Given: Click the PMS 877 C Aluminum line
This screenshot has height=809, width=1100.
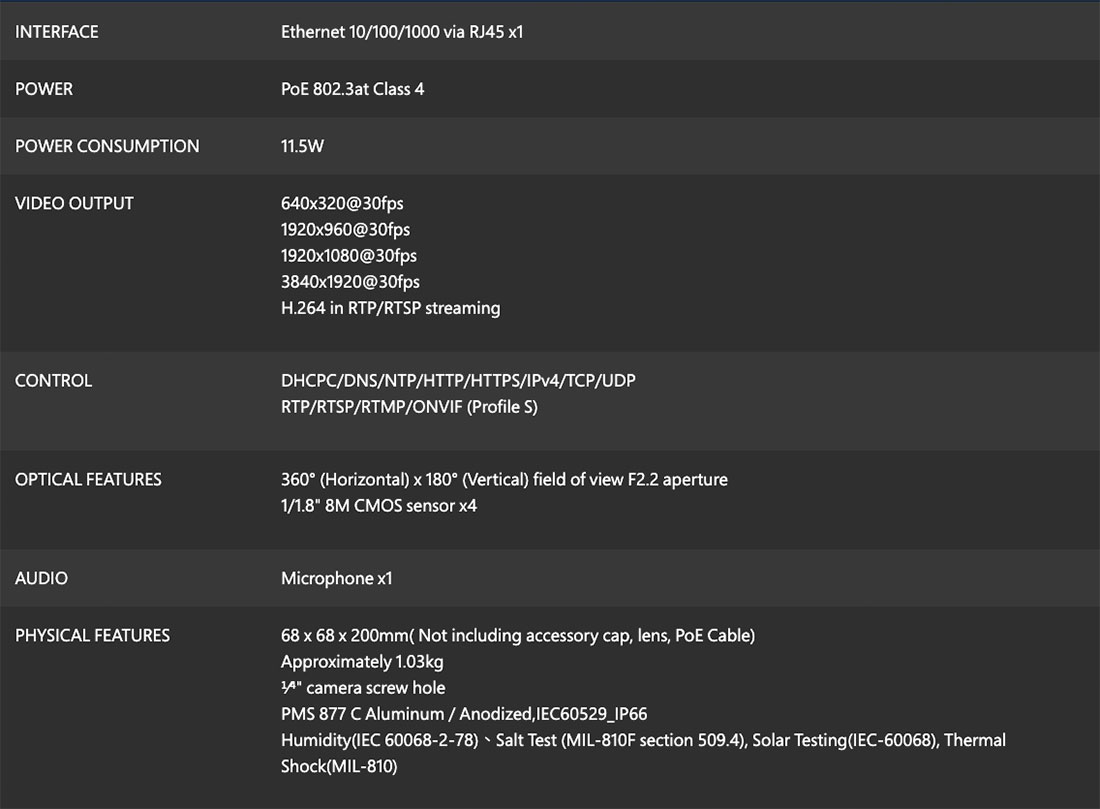Looking at the screenshot, I should pos(464,714).
